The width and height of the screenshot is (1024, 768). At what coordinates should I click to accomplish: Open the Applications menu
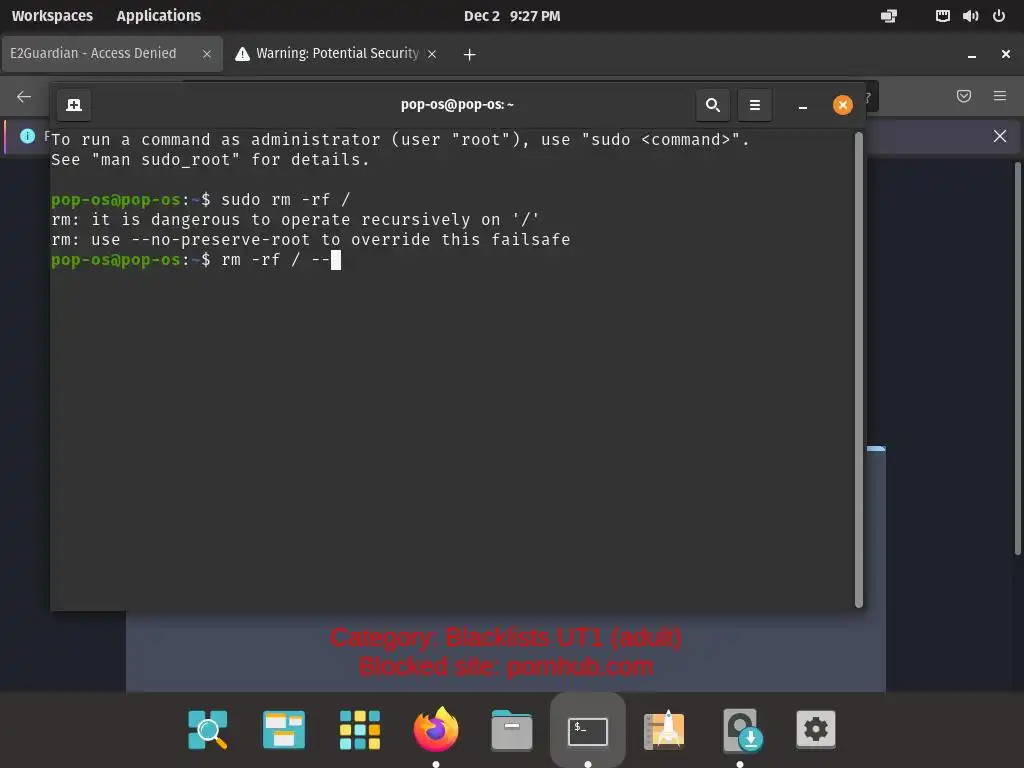159,16
